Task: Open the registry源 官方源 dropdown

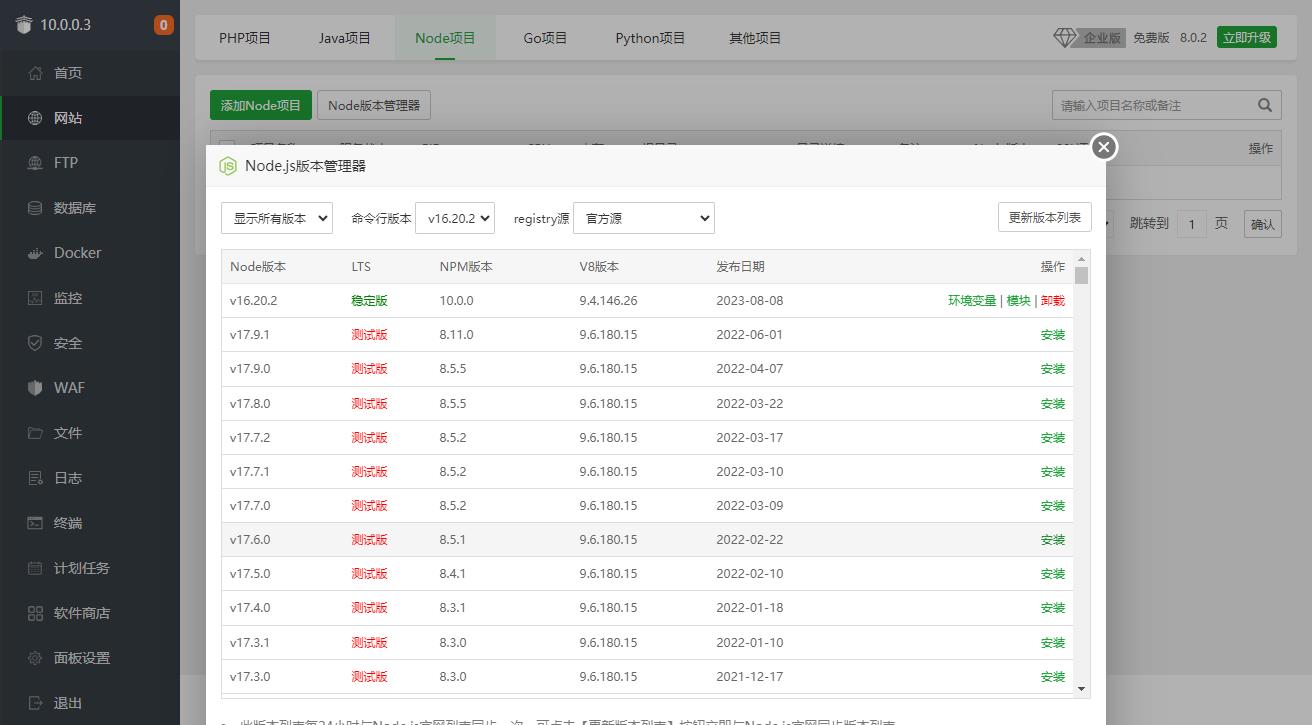Action: click(x=644, y=218)
